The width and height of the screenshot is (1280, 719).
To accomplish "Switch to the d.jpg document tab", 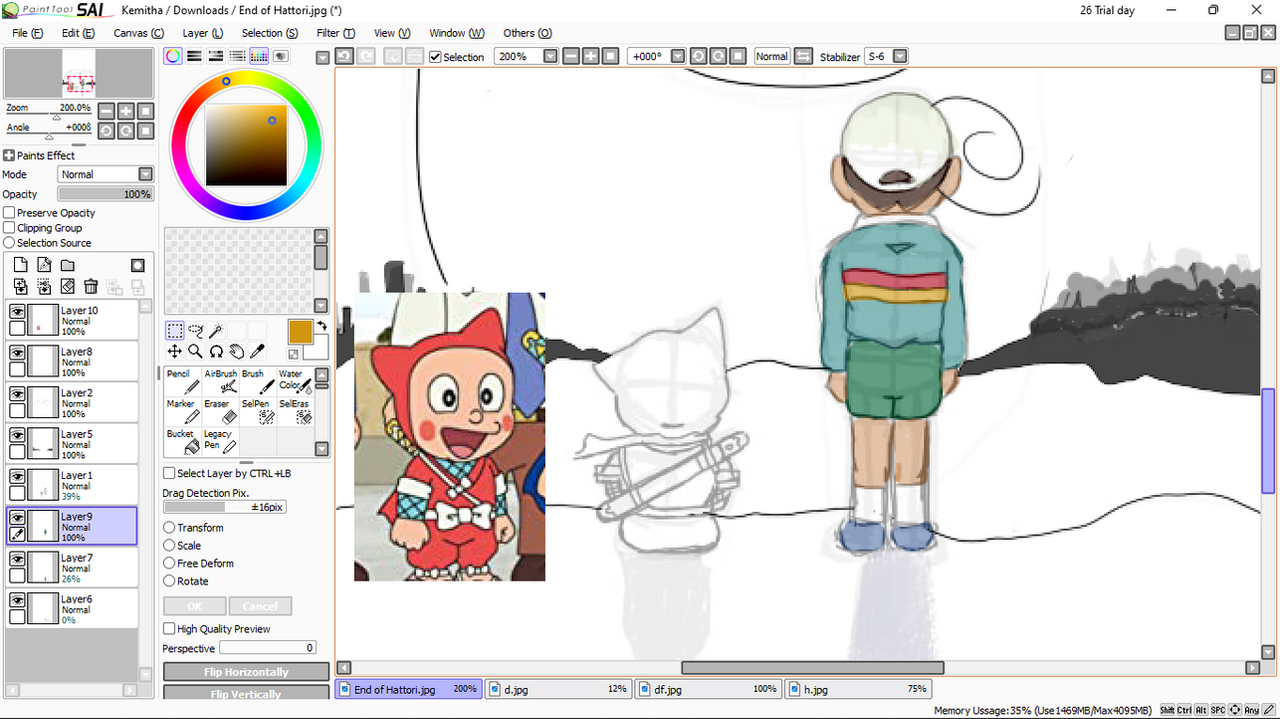I will tap(558, 689).
